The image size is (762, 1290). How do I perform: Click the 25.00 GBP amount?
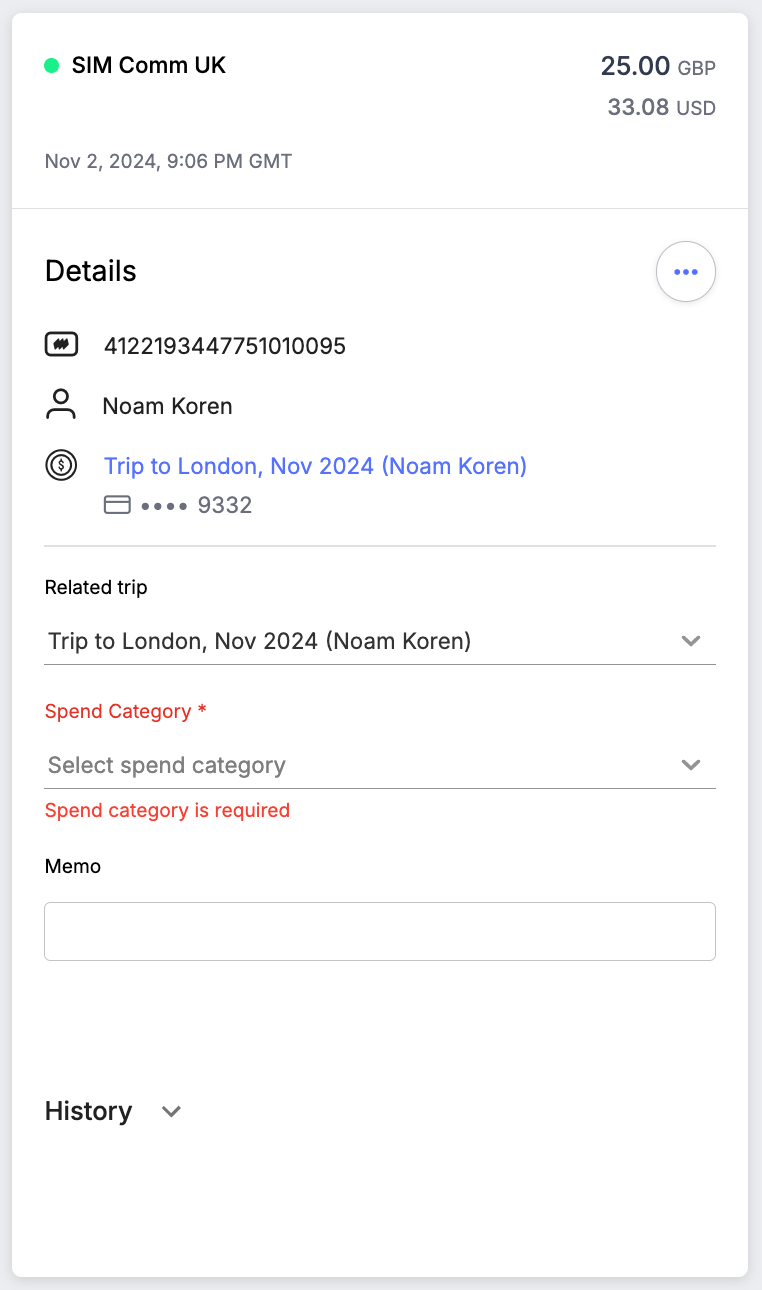pyautogui.click(x=657, y=67)
